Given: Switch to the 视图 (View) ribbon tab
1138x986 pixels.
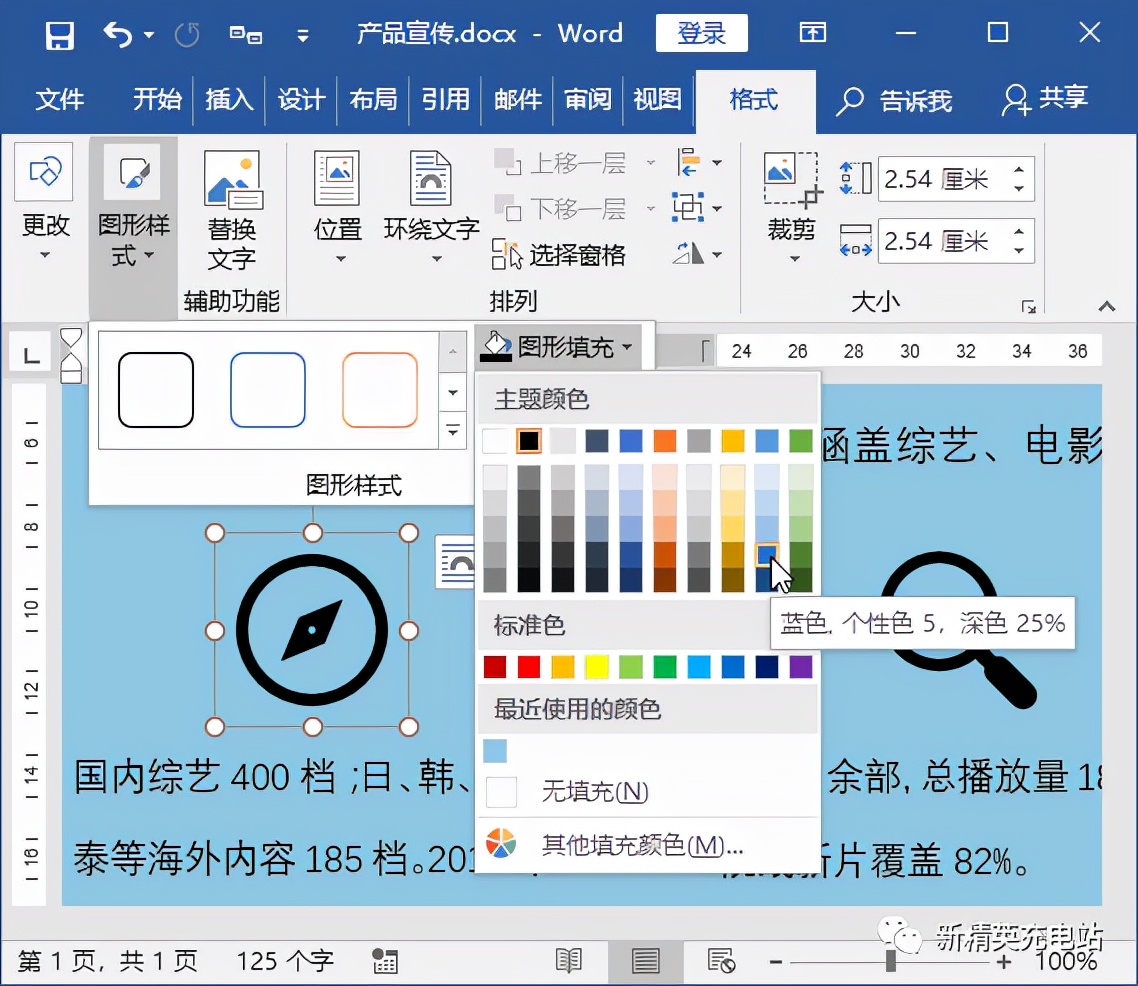Looking at the screenshot, I should 657,100.
